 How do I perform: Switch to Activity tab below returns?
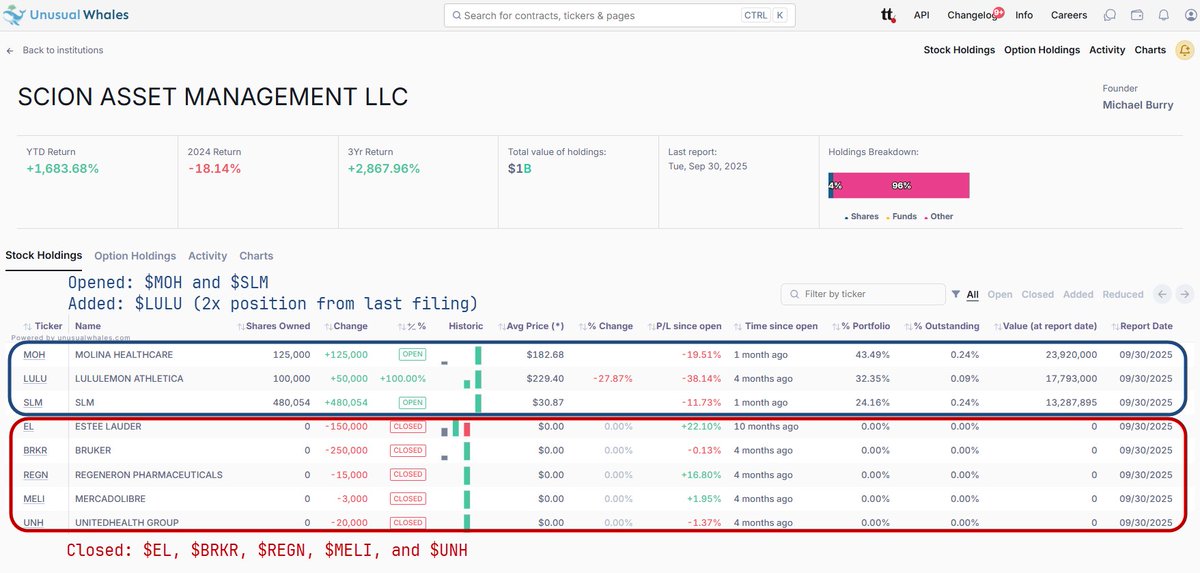208,256
